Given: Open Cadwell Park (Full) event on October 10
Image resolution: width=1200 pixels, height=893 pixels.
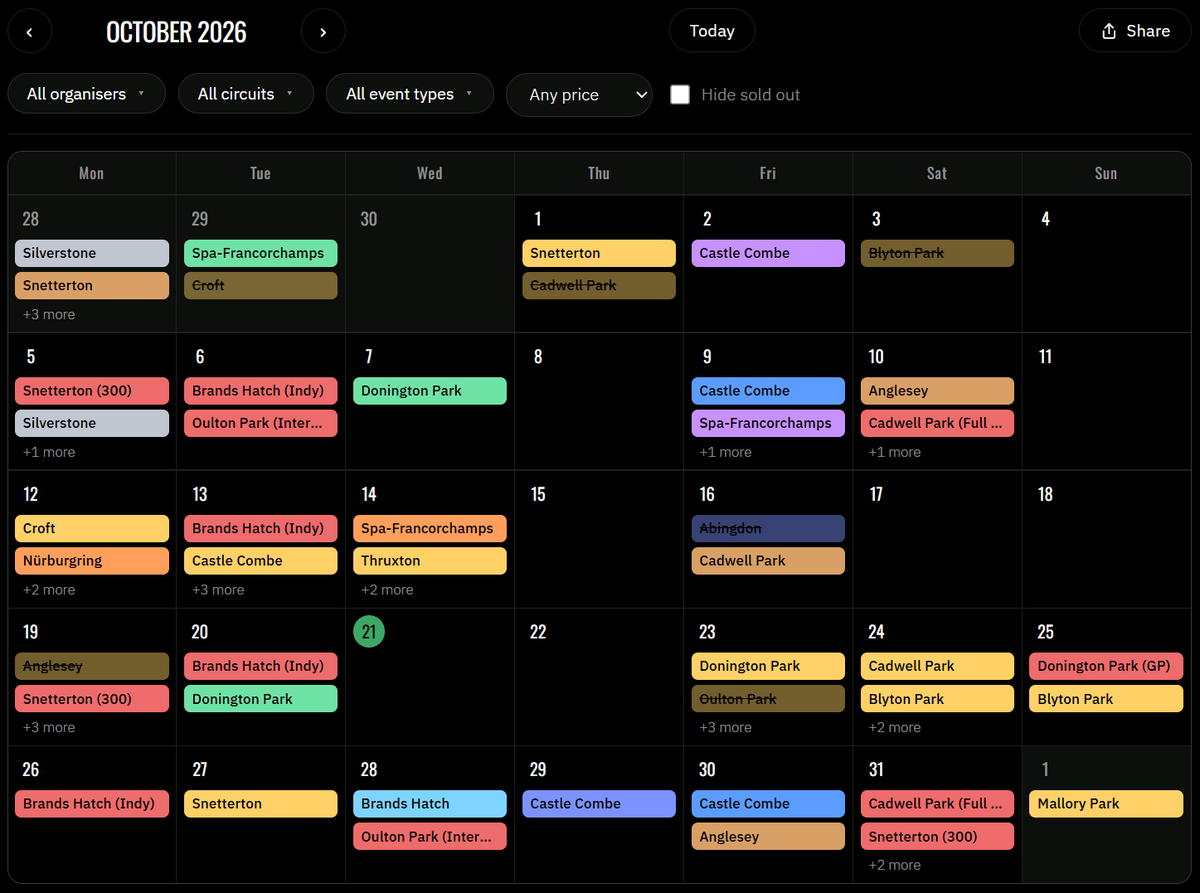Looking at the screenshot, I should pos(937,423).
